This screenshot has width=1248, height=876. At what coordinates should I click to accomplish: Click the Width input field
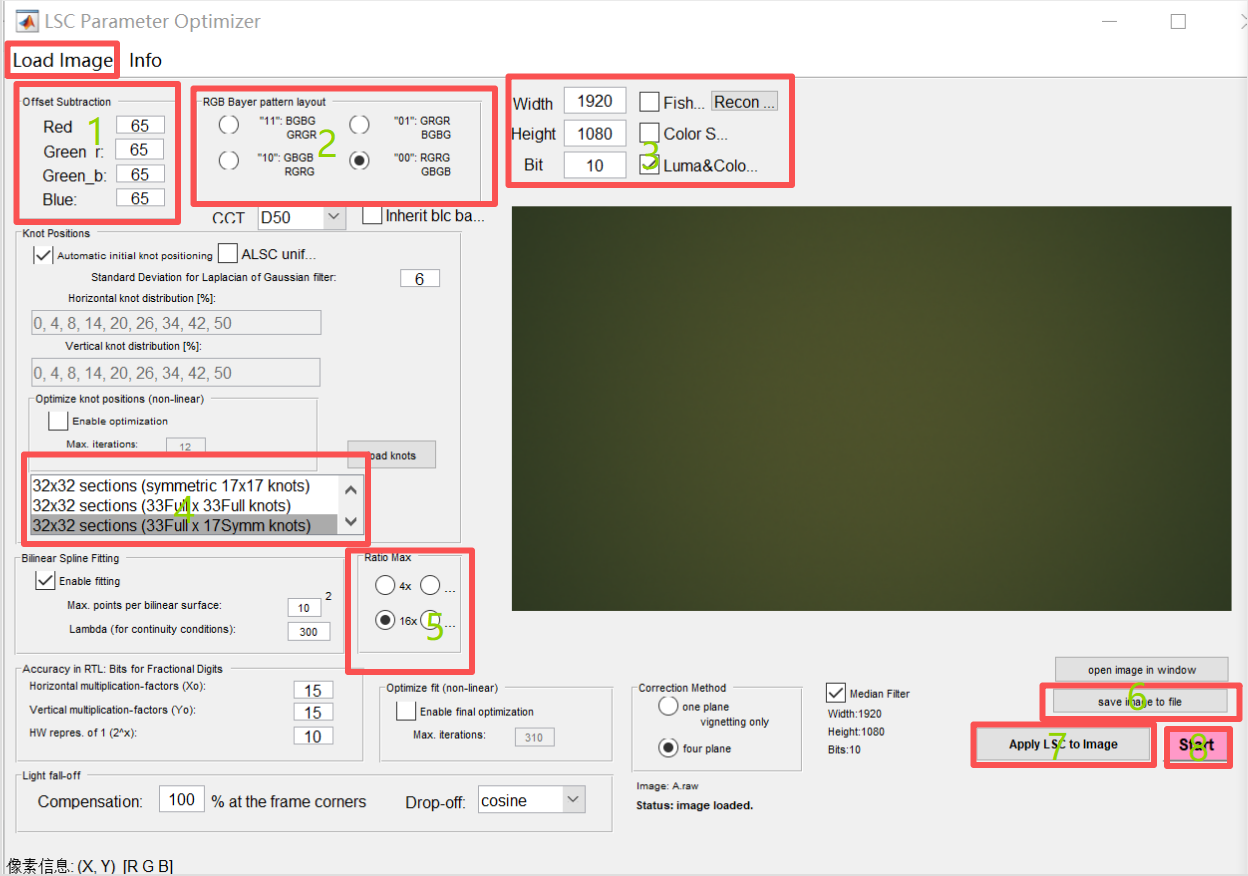(595, 101)
